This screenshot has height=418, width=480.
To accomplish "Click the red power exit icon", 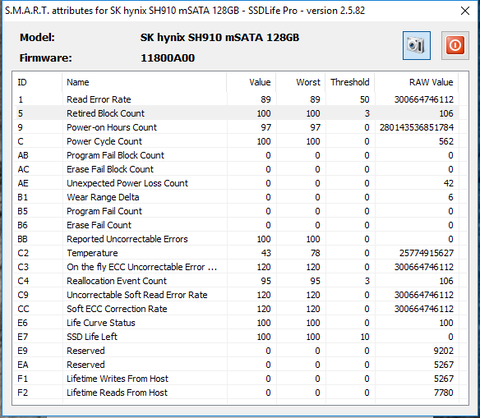I will (x=455, y=45).
